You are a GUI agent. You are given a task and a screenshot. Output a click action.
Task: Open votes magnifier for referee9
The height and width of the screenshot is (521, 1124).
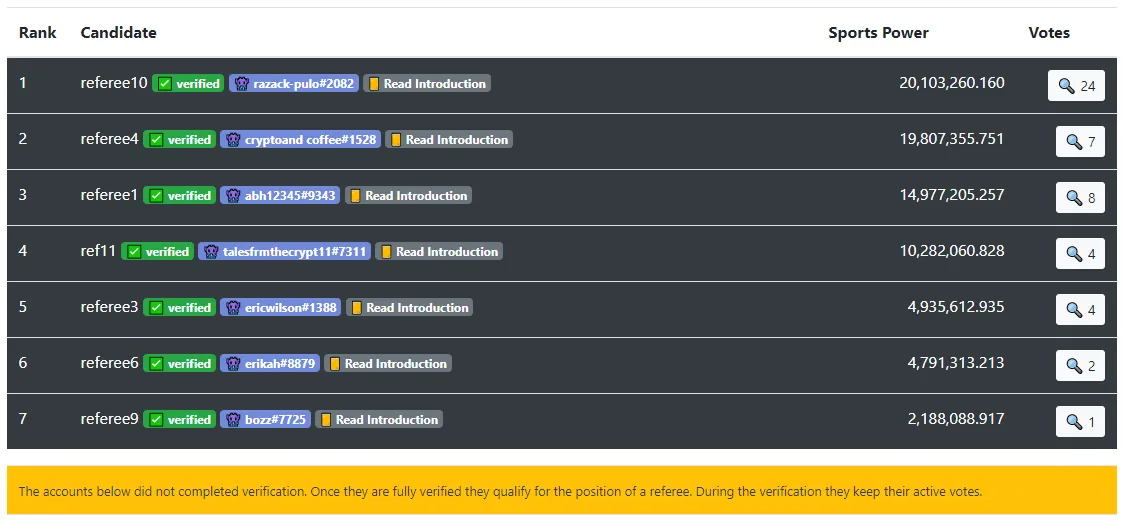pos(1080,421)
